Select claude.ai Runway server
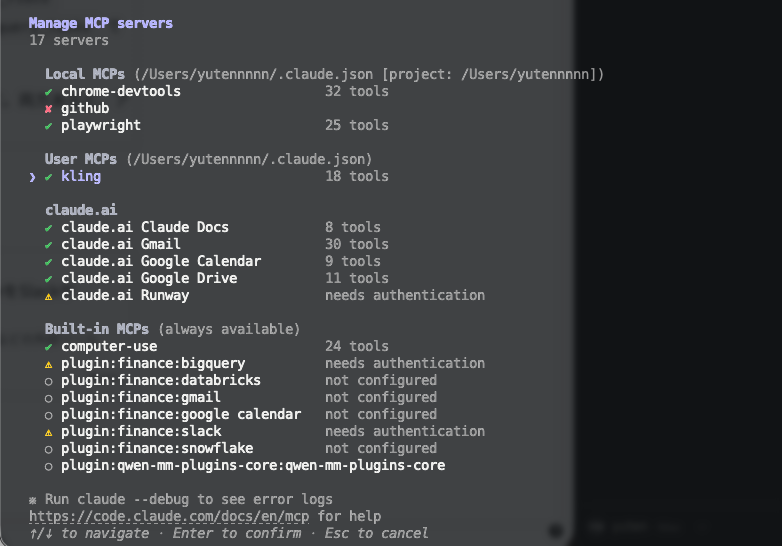Viewport: 782px width, 546px height. (x=264, y=295)
